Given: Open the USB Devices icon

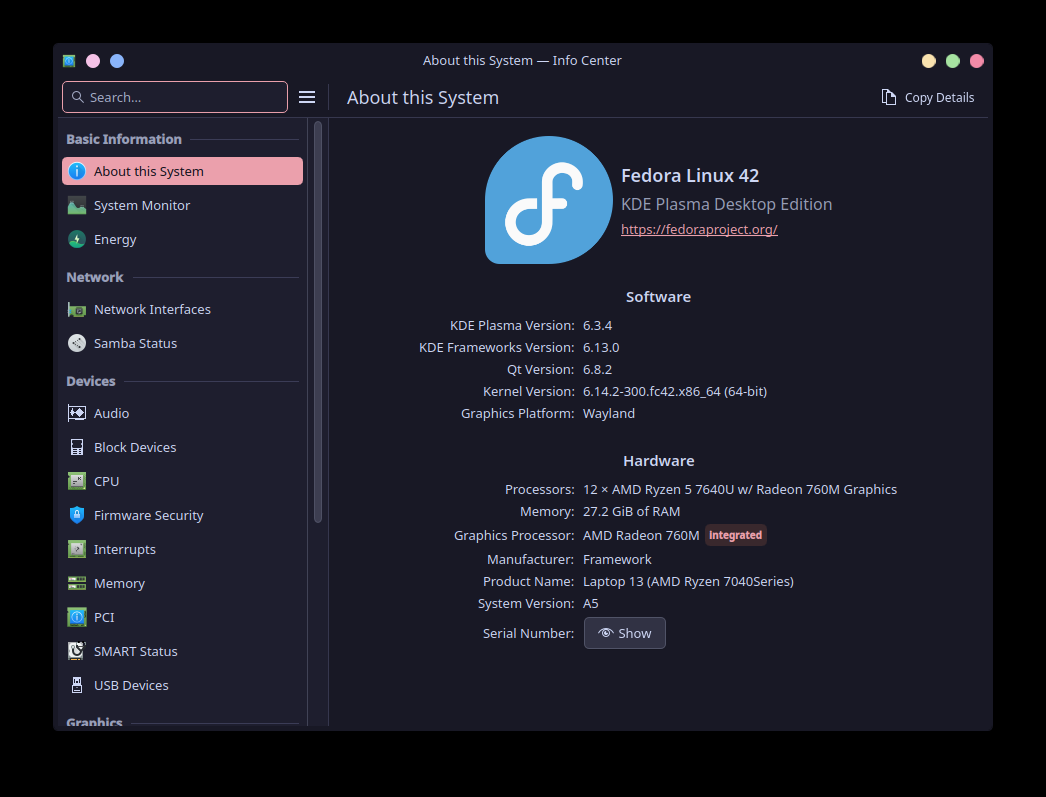Looking at the screenshot, I should click(x=77, y=685).
